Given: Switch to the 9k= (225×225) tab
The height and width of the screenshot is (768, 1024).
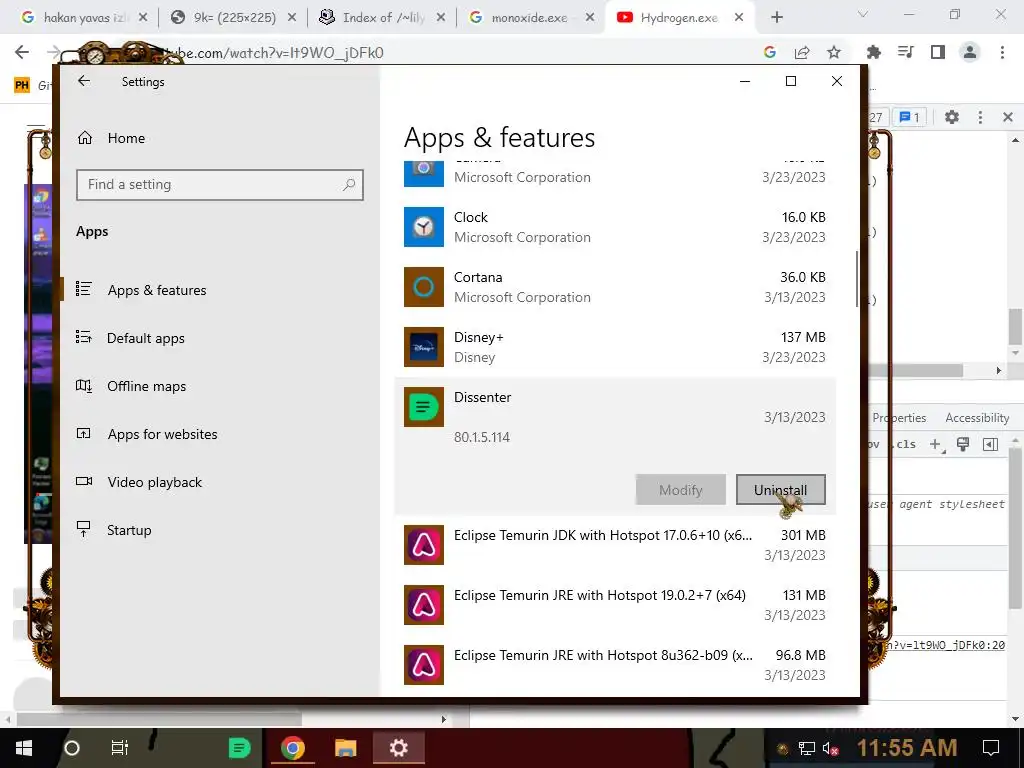Looking at the screenshot, I should 233,18.
